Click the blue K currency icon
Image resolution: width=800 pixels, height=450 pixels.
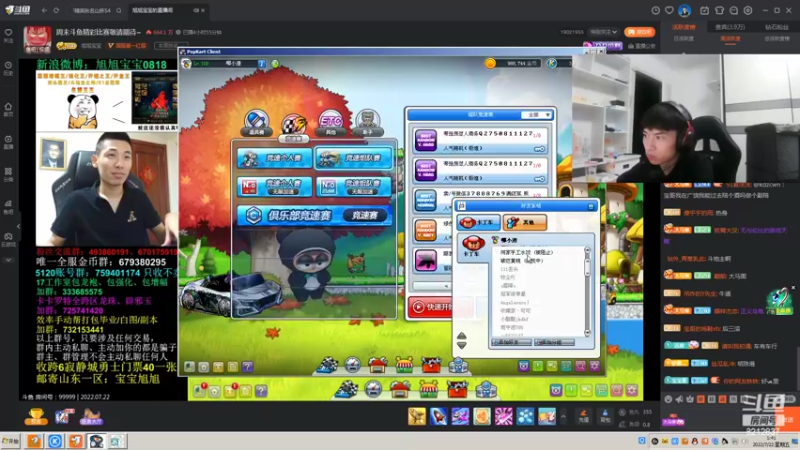(552, 63)
